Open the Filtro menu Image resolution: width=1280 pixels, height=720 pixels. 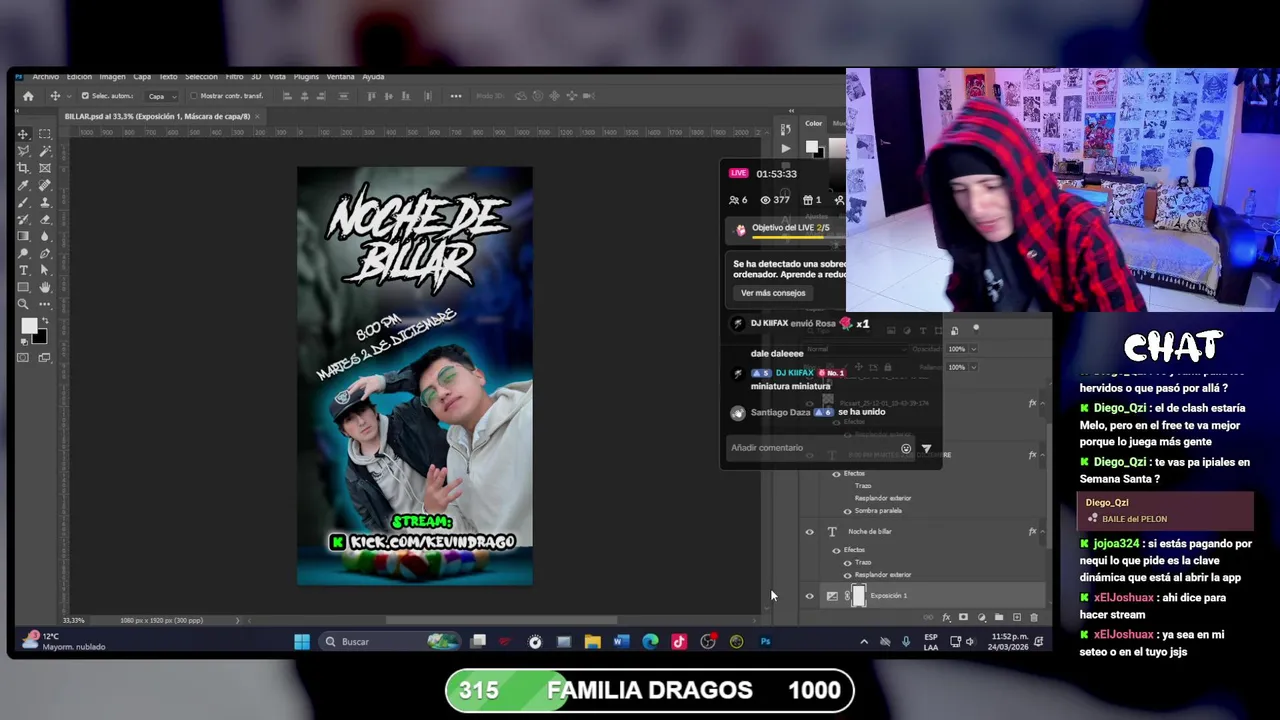(x=234, y=77)
